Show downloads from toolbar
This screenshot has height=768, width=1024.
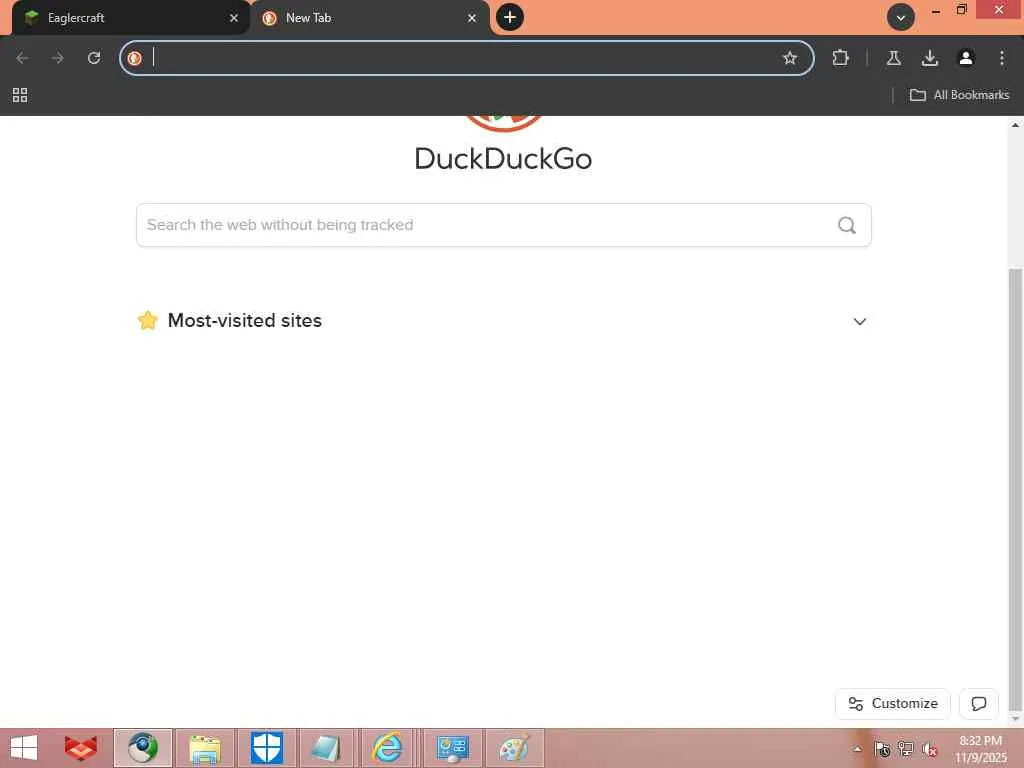tap(930, 58)
